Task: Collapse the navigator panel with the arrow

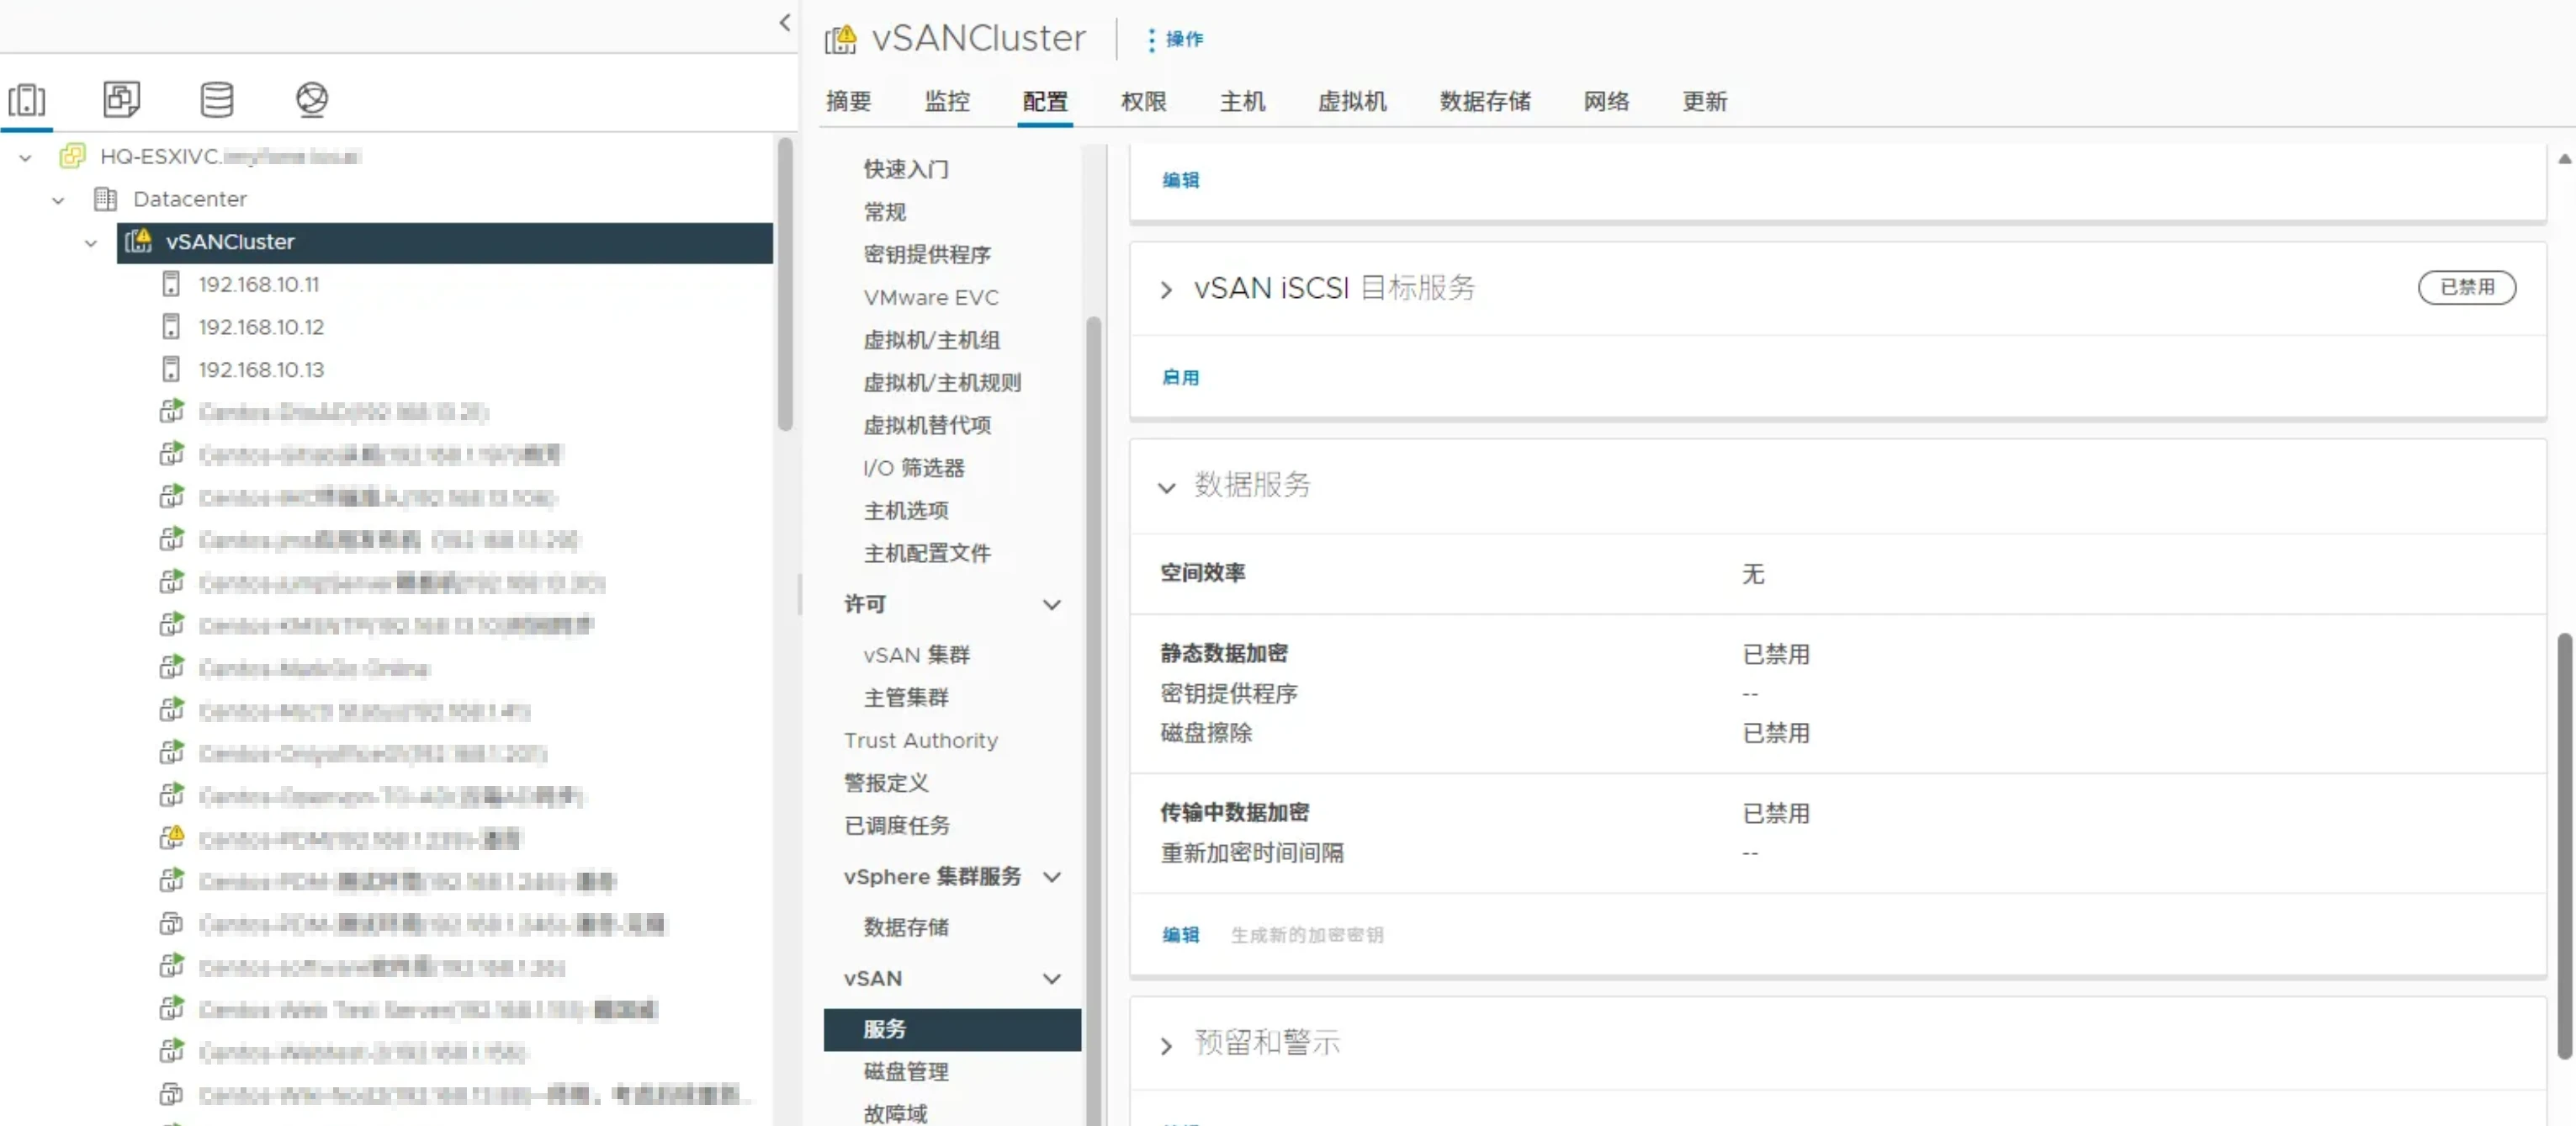Action: pyautogui.click(x=785, y=22)
